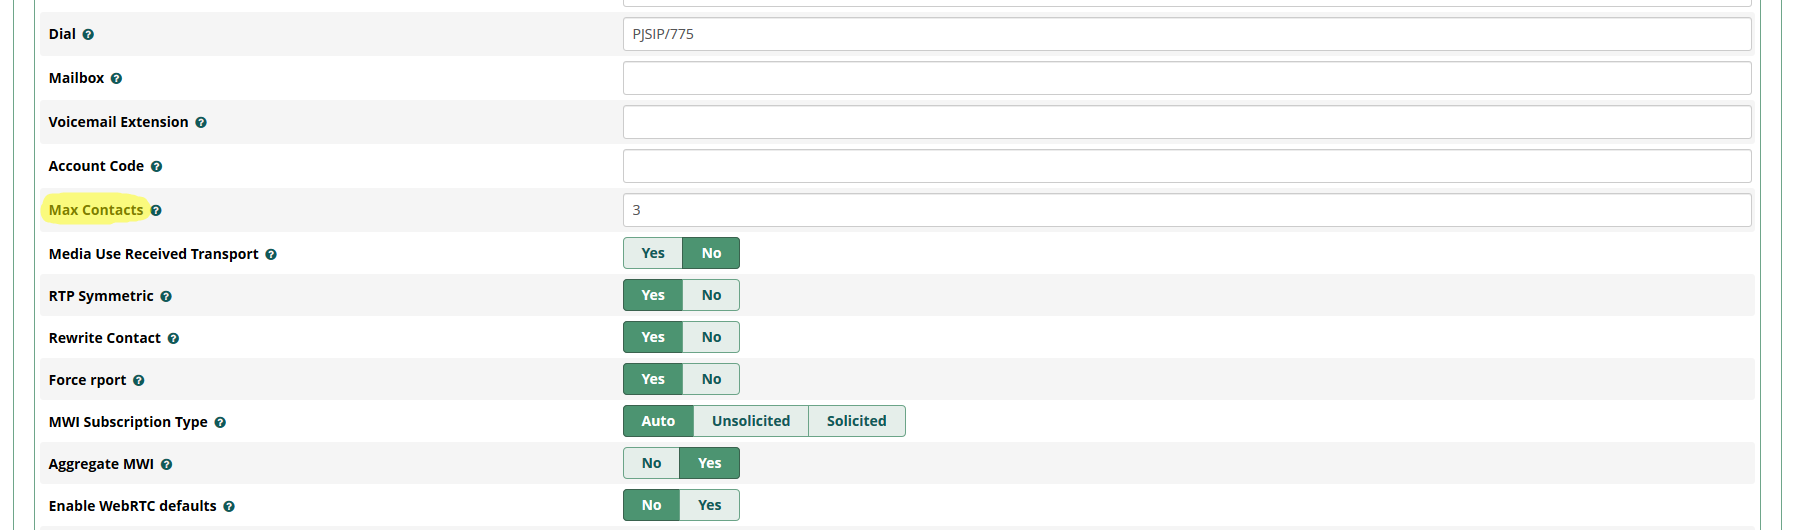
Task: Show help for MWI Subscription Type
Action: click(x=220, y=423)
